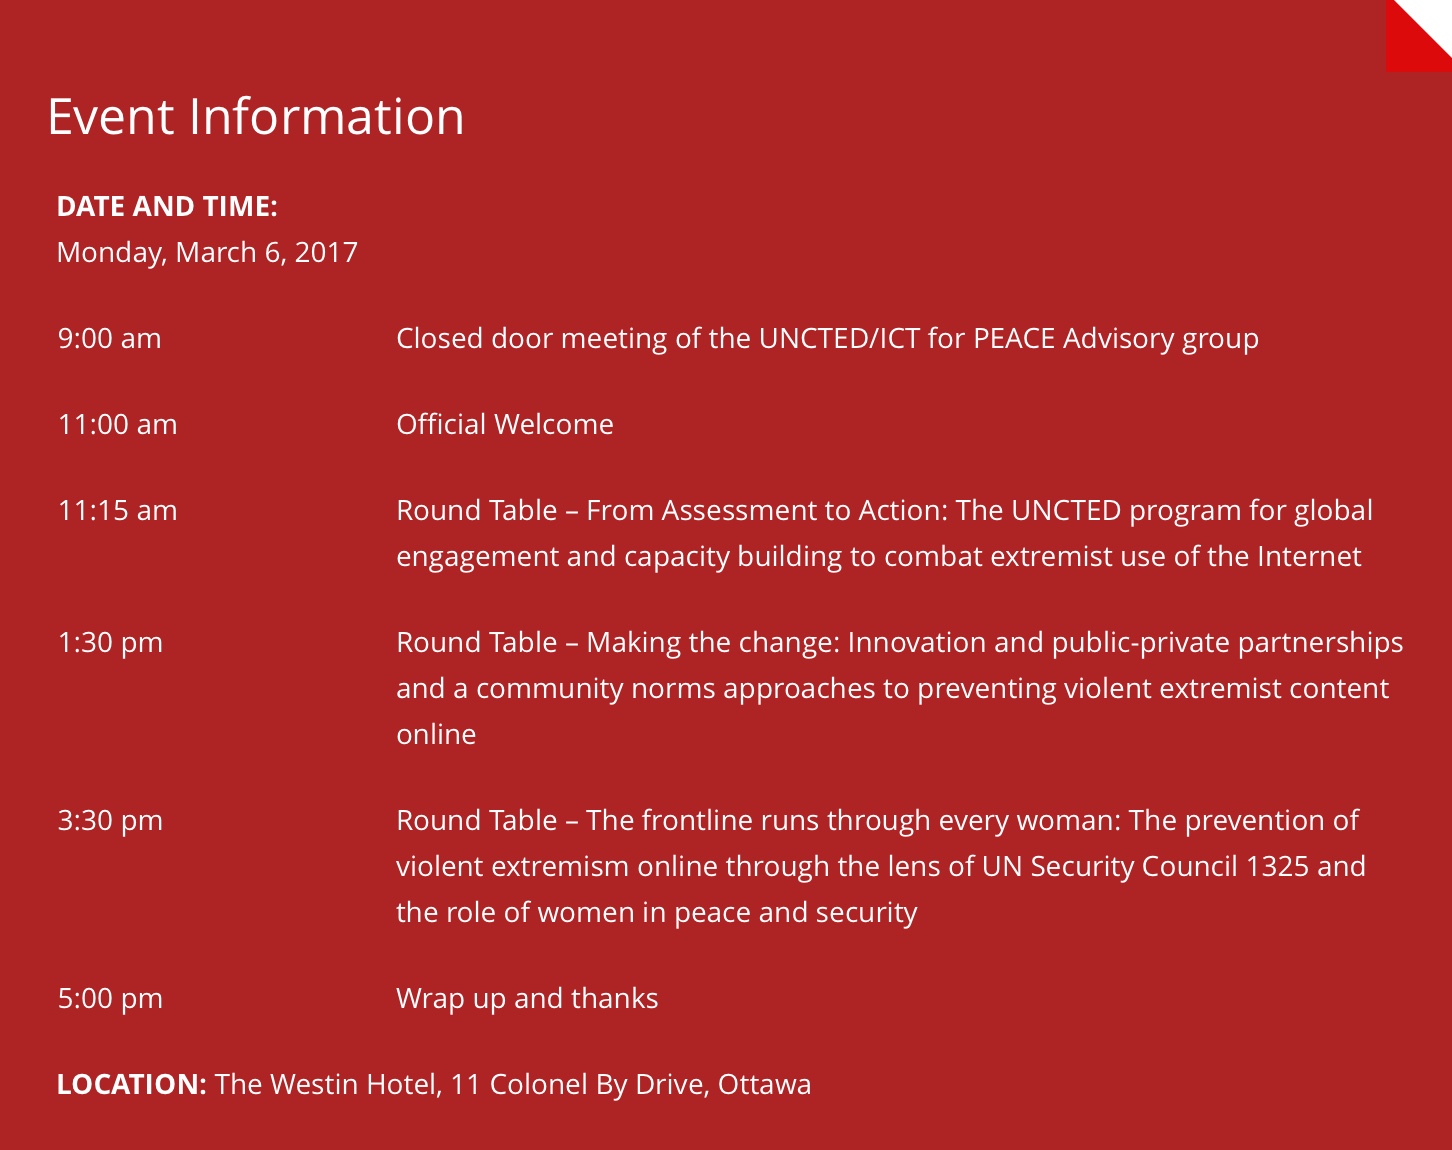Screen dimensions: 1452x1150
Task: Select the Monday, March 6, 2017 date
Action: pyautogui.click(x=207, y=253)
